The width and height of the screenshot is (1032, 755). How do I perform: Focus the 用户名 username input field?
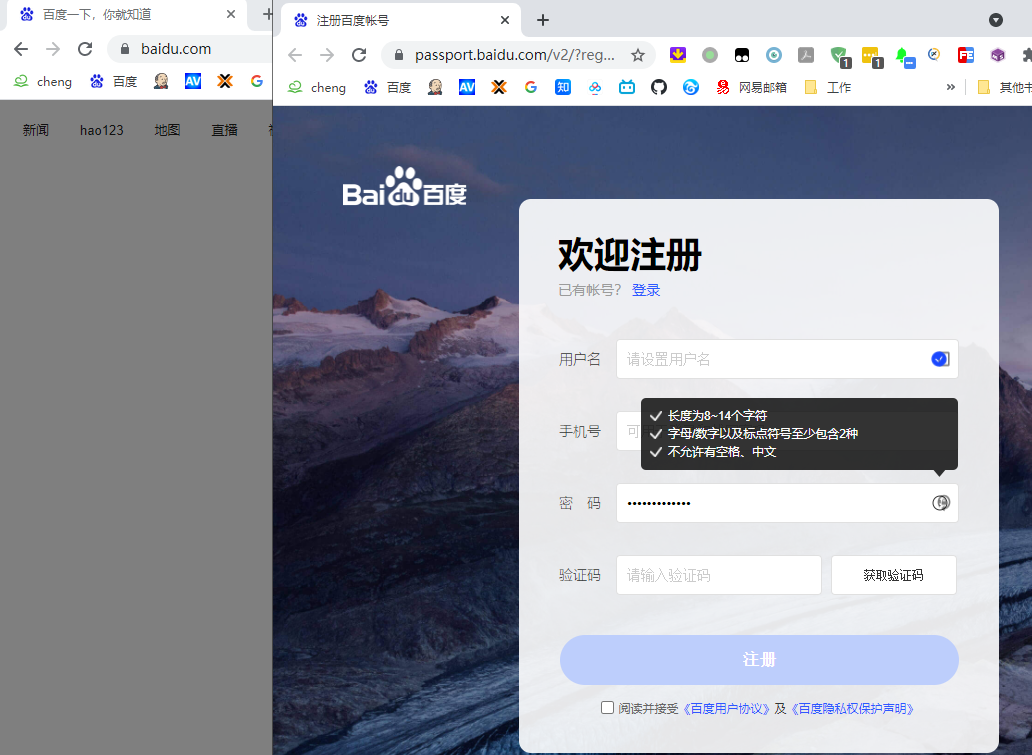[x=787, y=359]
